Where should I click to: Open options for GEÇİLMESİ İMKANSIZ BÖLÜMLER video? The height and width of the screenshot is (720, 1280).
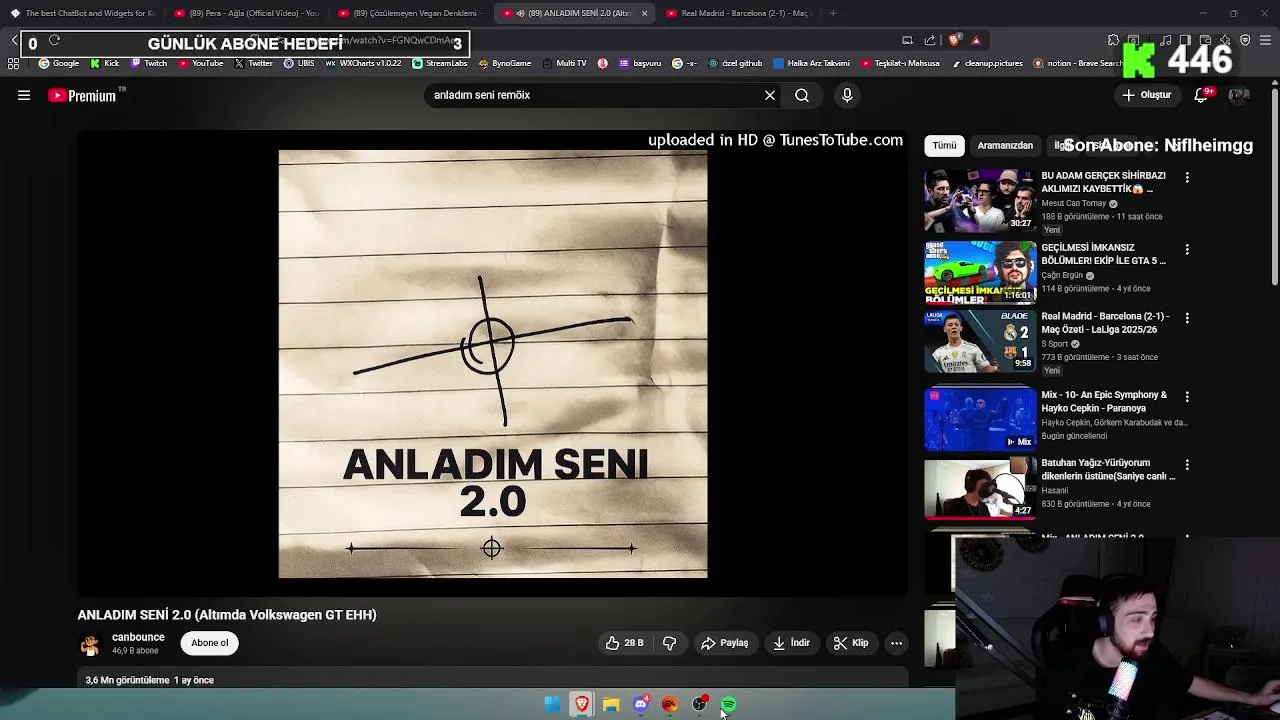pos(1187,249)
